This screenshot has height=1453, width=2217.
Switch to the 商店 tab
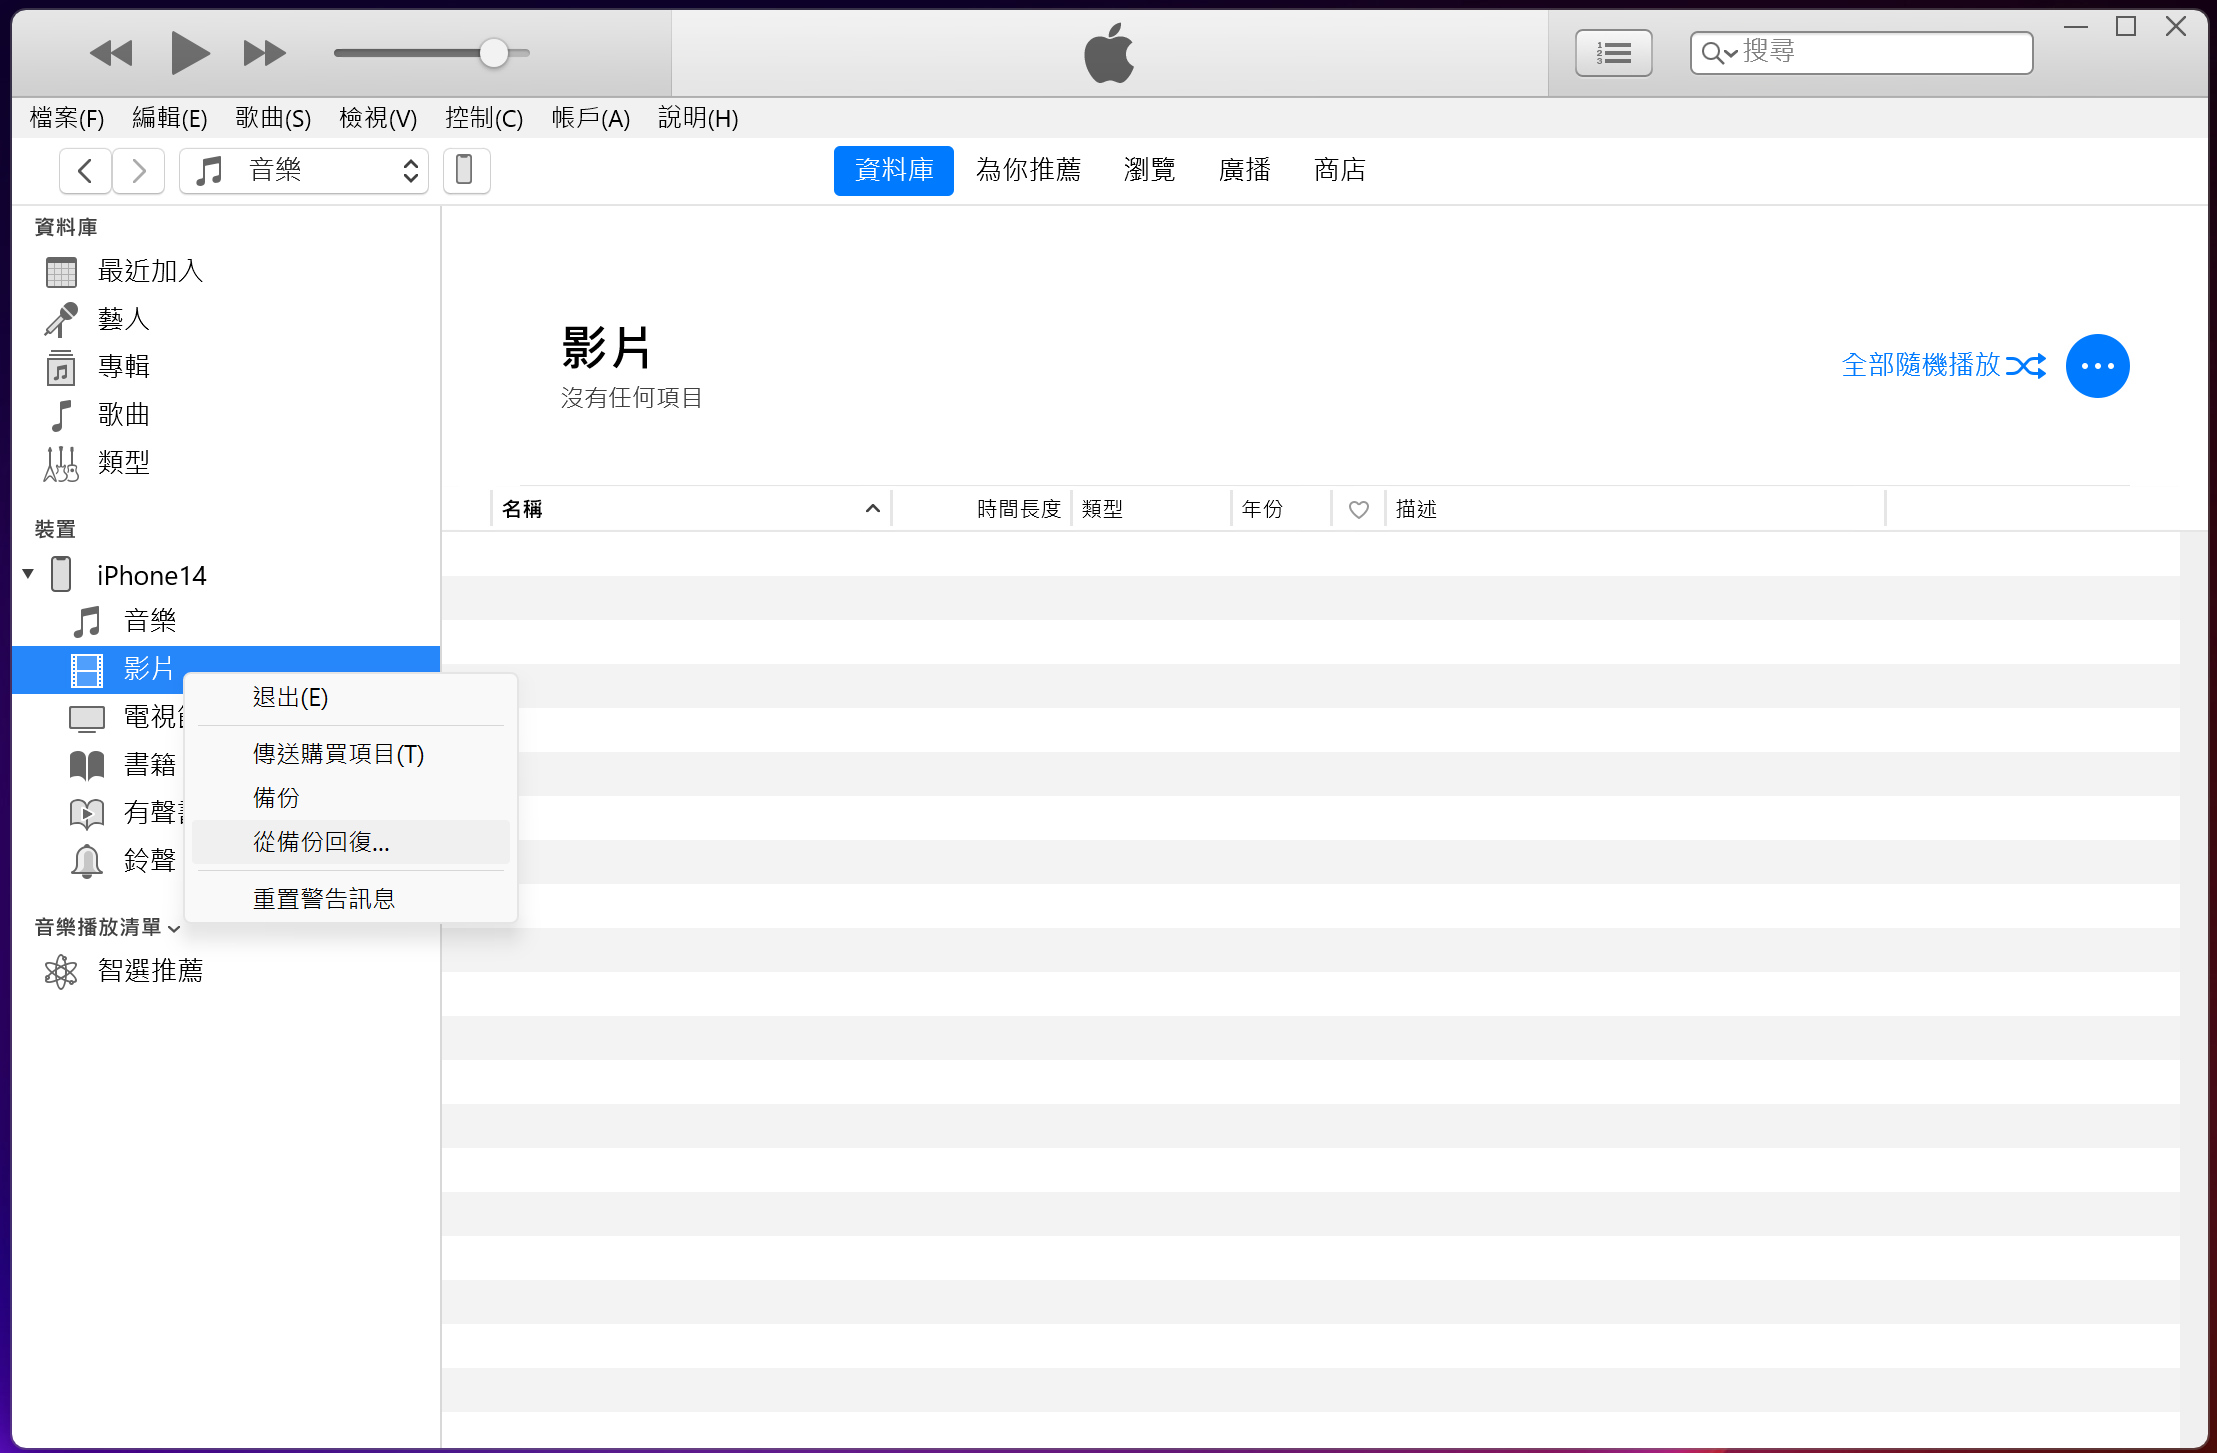pyautogui.click(x=1340, y=170)
